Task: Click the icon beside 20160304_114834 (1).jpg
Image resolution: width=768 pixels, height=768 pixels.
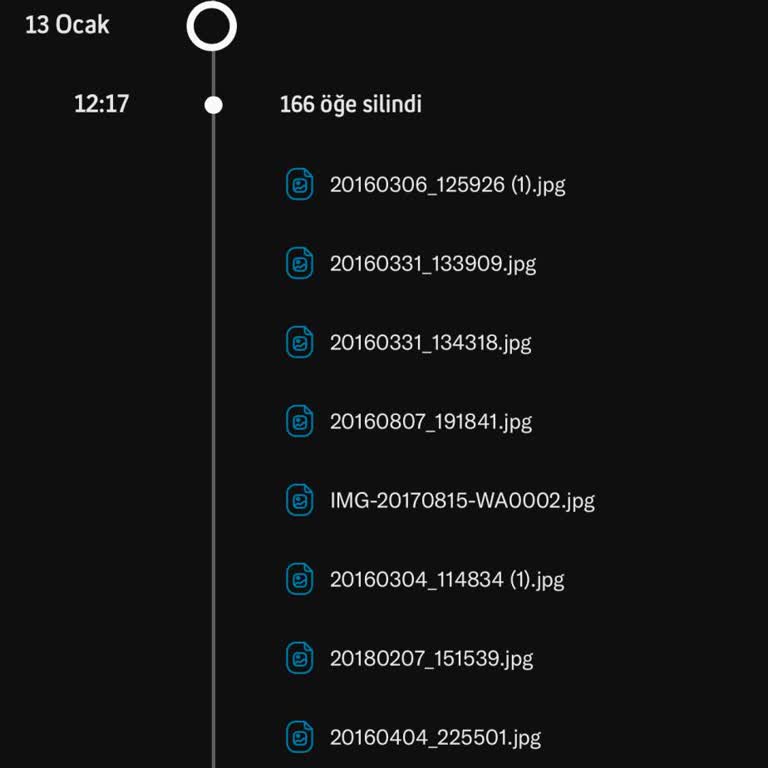Action: tap(299, 579)
